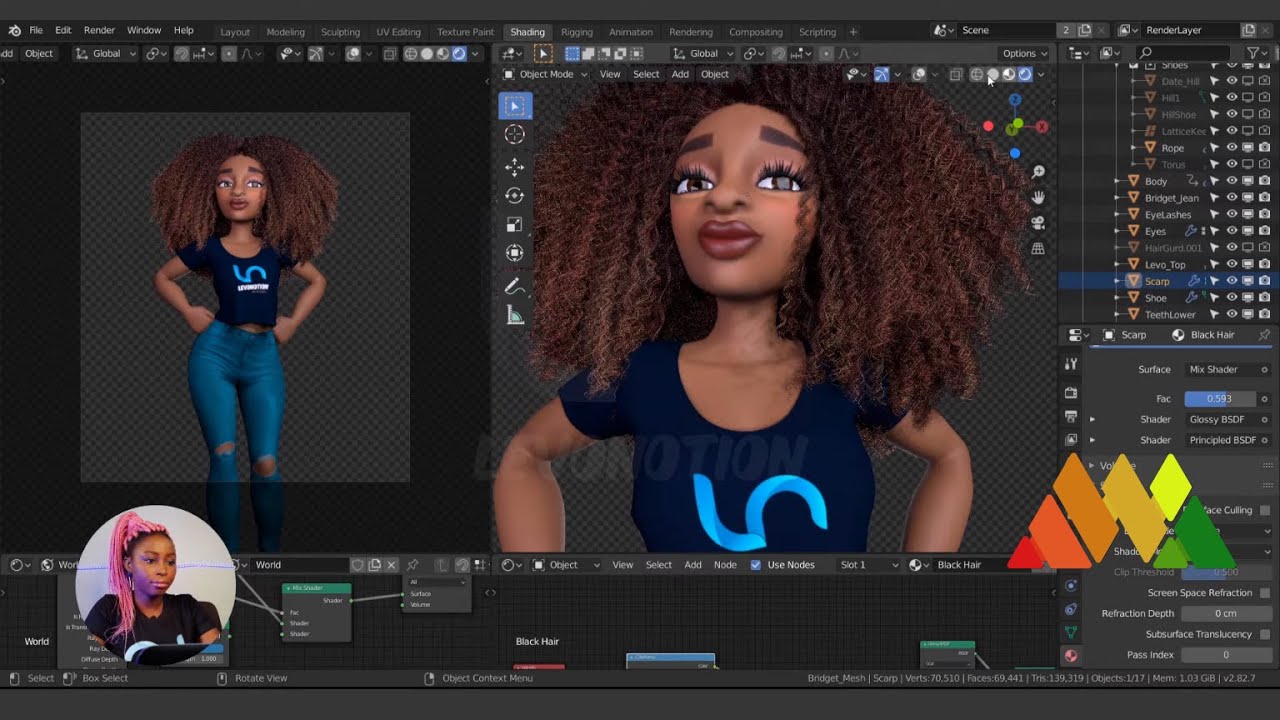Switch to the Compositing workspace tab
1280x720 pixels.
pyautogui.click(x=756, y=32)
